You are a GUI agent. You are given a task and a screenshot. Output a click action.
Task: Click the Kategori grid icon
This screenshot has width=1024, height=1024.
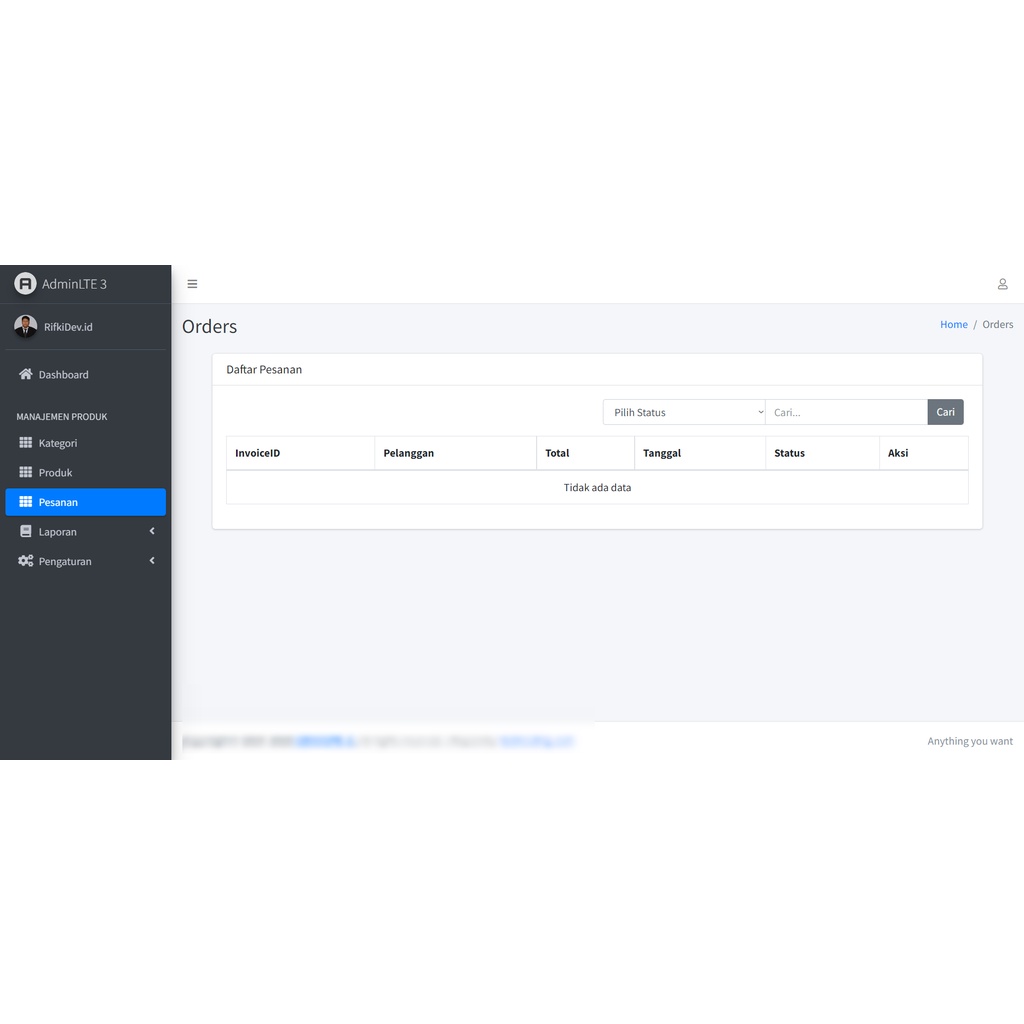coord(25,443)
